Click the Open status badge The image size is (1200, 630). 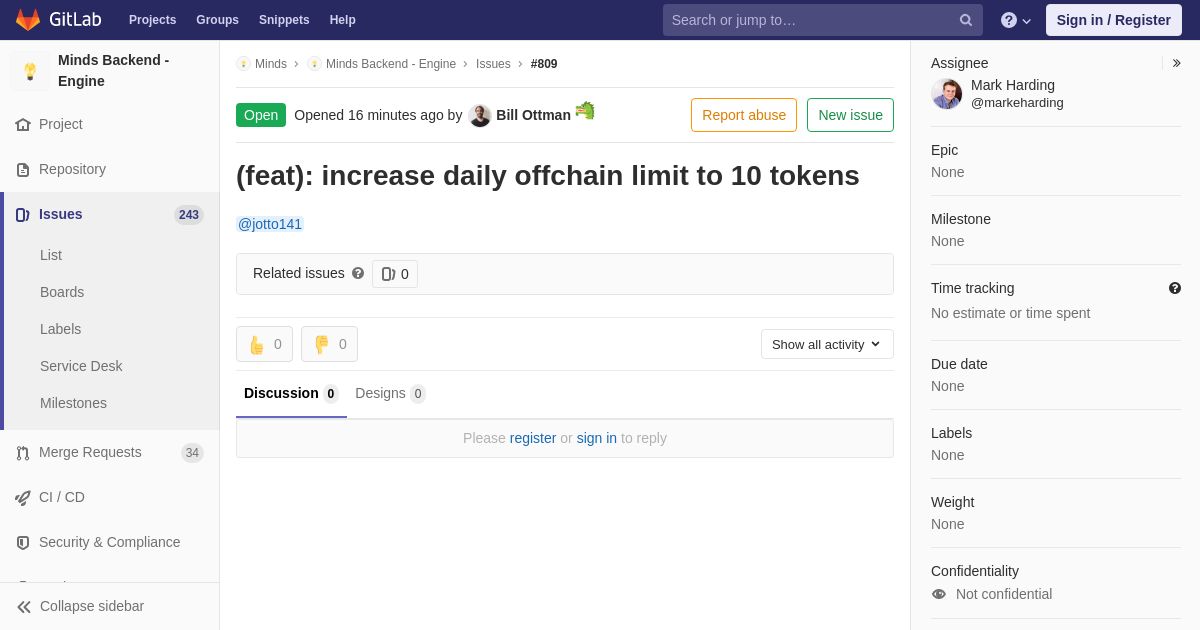pos(261,115)
